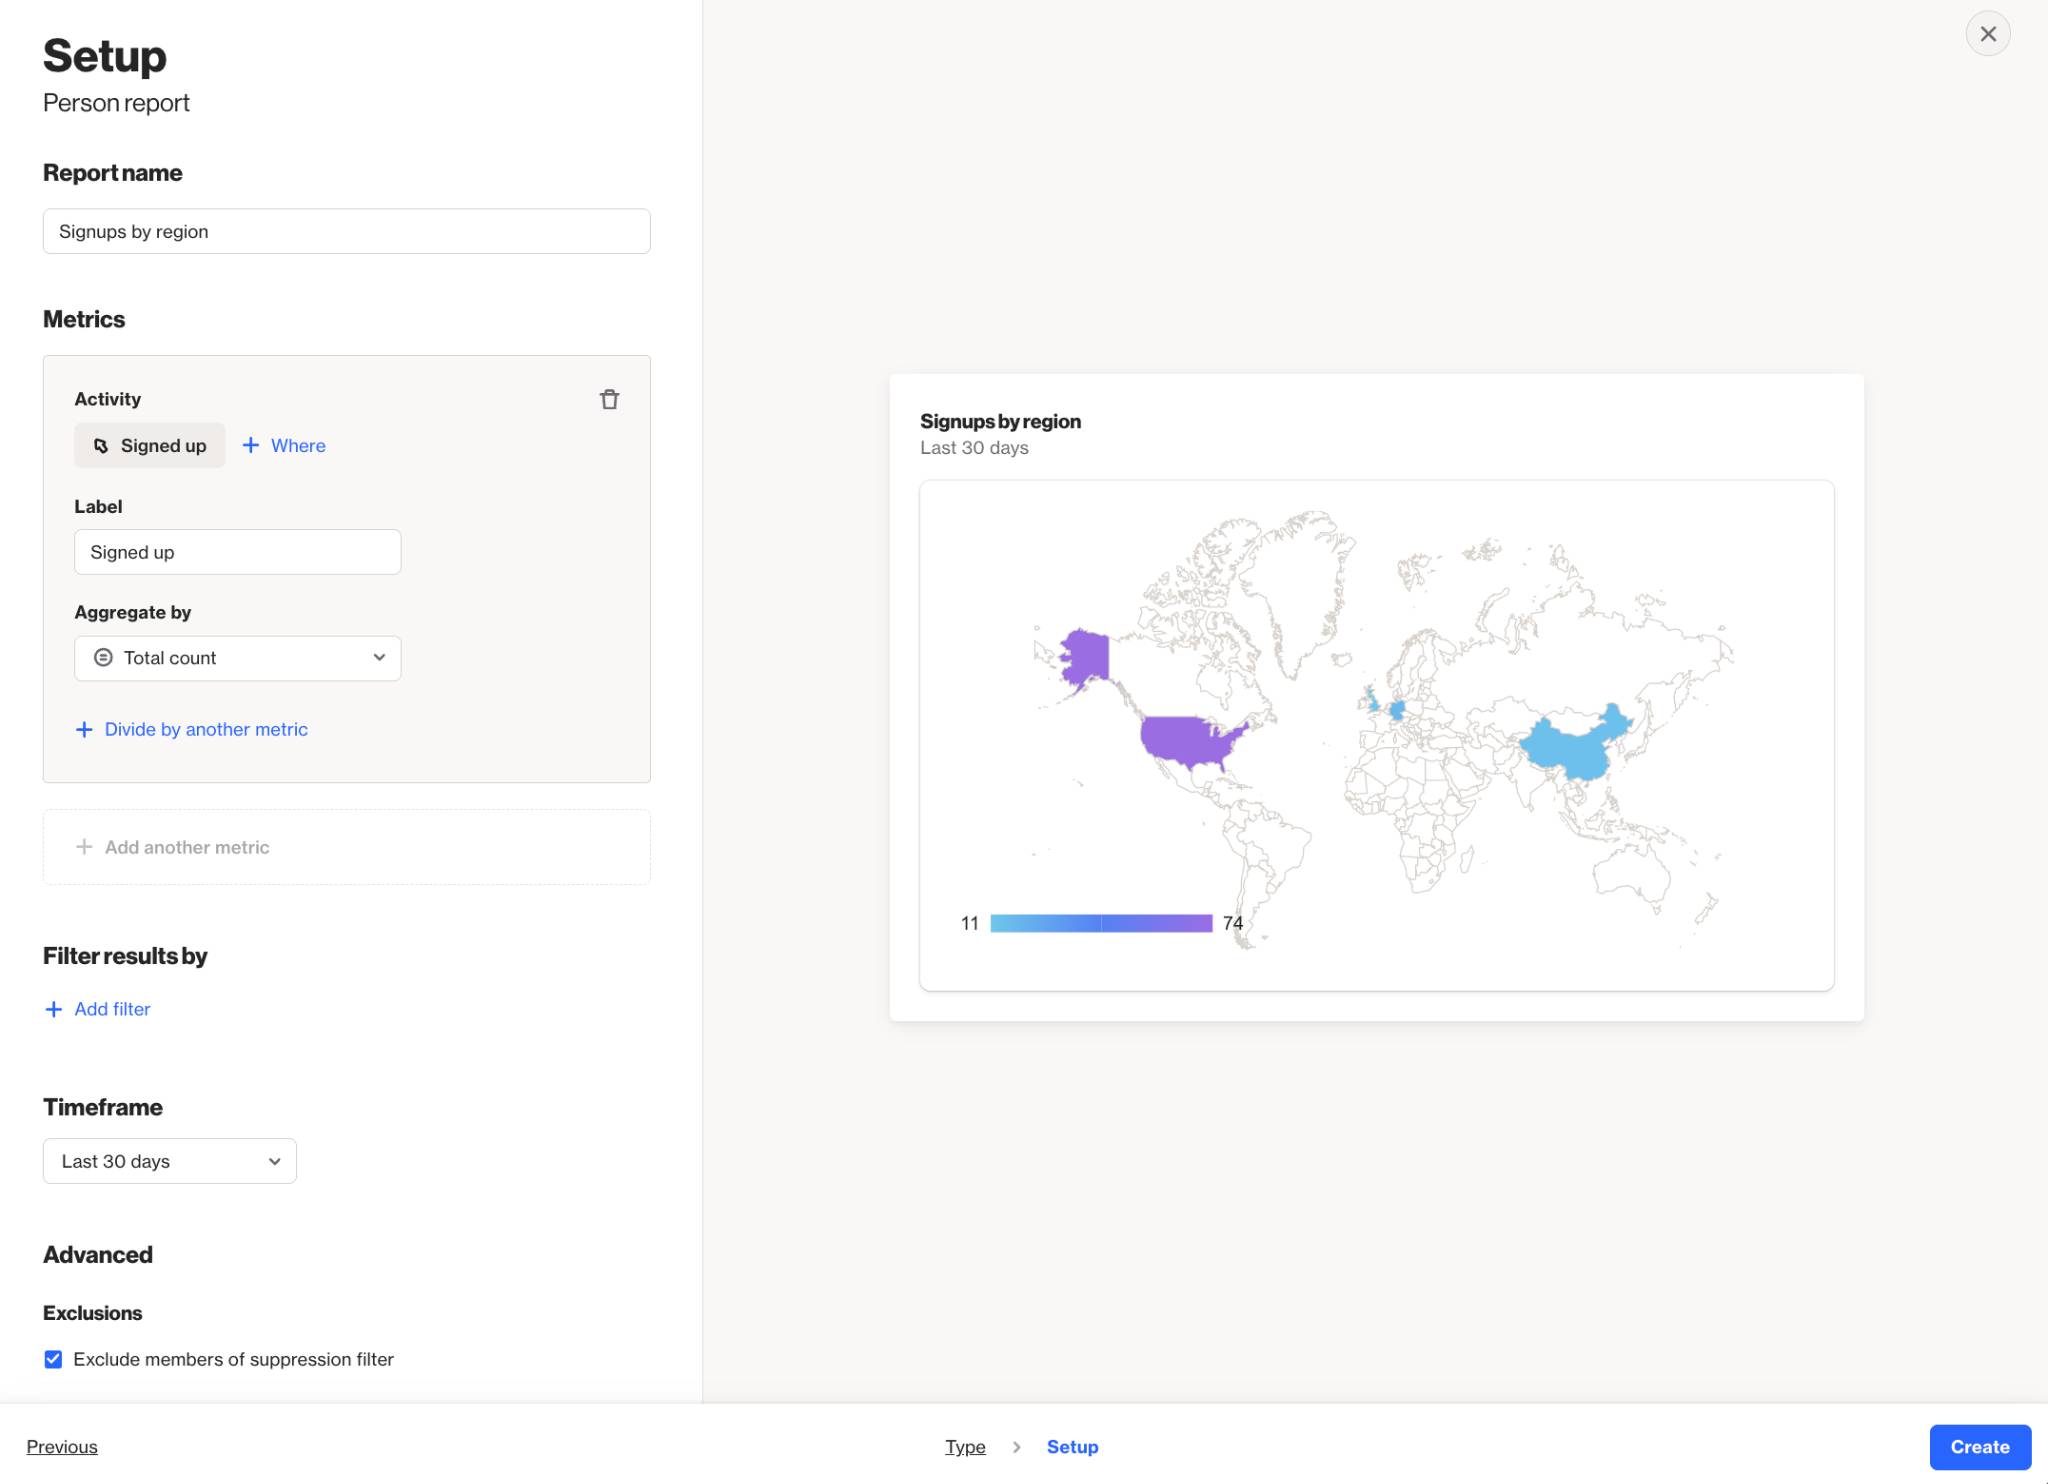Close the setup dialog with X
2048x1484 pixels.
point(1987,34)
